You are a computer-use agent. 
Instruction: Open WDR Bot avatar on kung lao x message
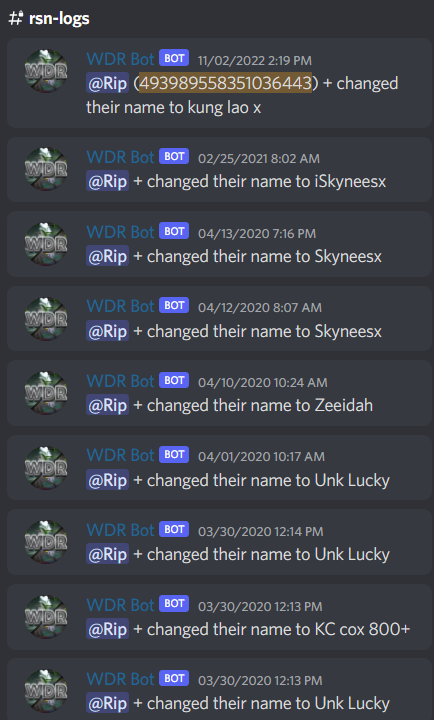click(x=46, y=71)
